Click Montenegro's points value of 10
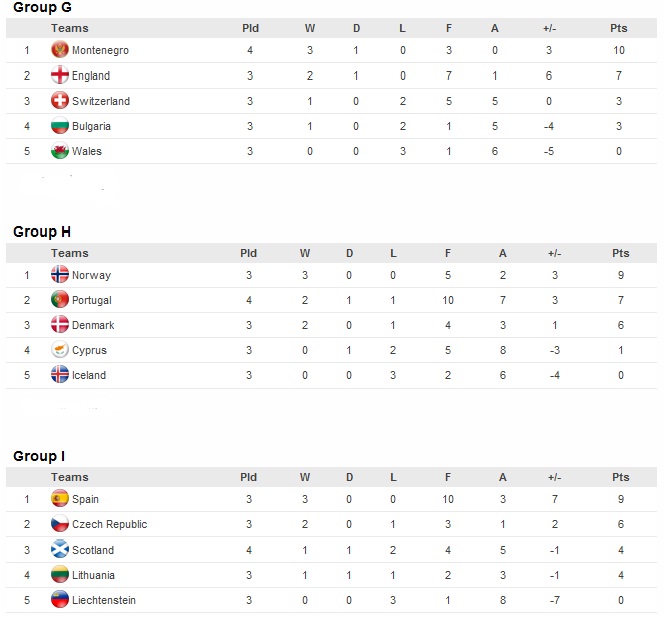 (619, 50)
